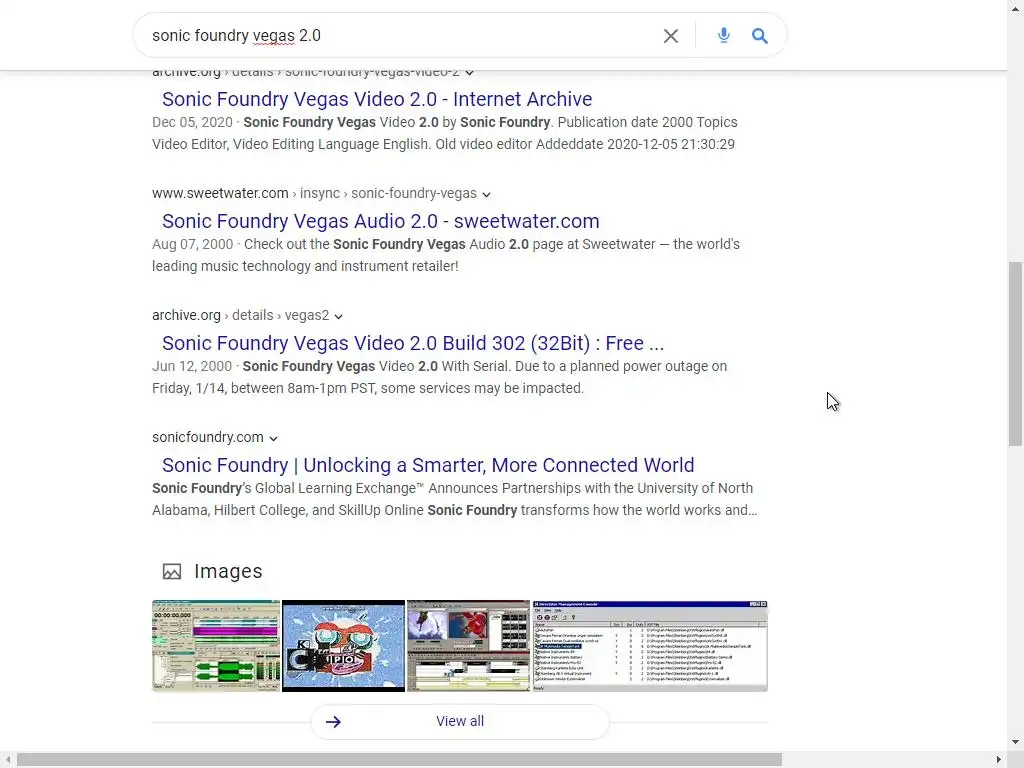Image resolution: width=1024 pixels, height=768 pixels.
Task: Click the scroll left arrow
Action: tap(7, 760)
